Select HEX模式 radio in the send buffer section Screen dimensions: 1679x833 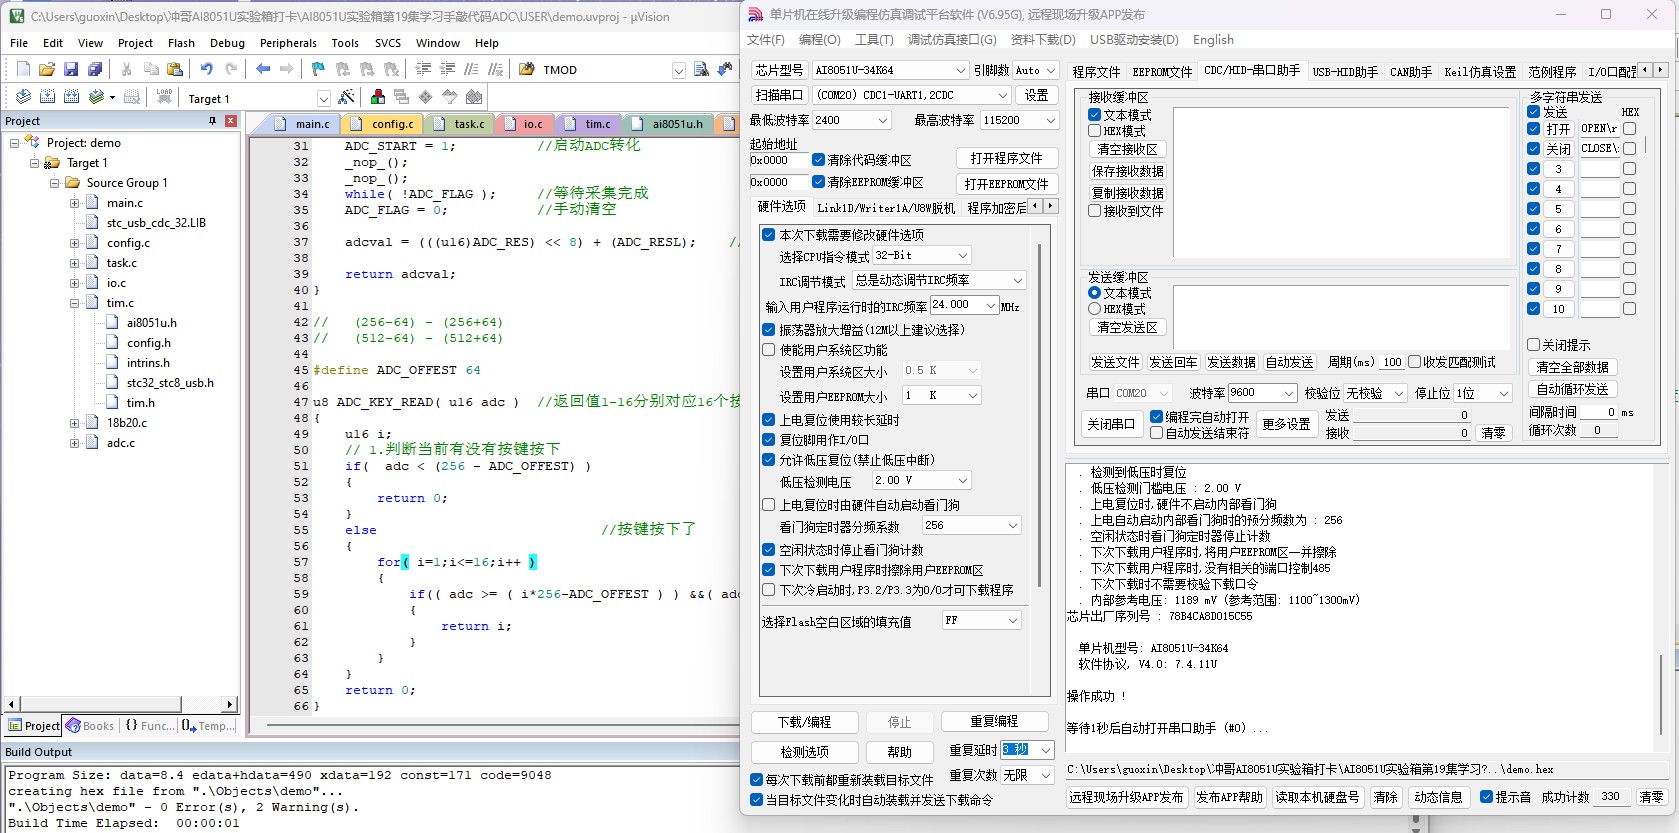[x=1094, y=309]
